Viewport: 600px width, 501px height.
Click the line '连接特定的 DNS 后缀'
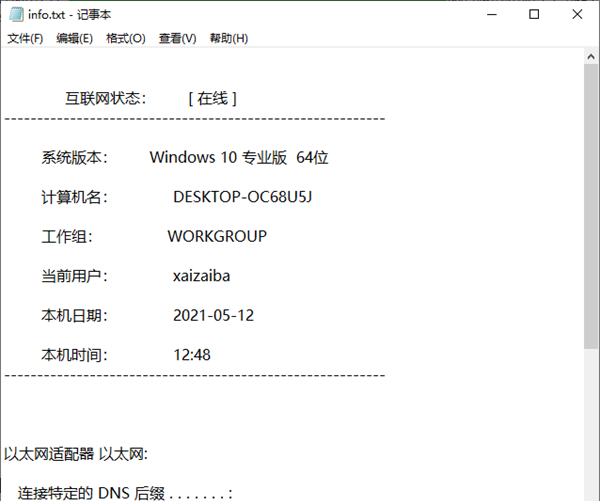point(91,493)
